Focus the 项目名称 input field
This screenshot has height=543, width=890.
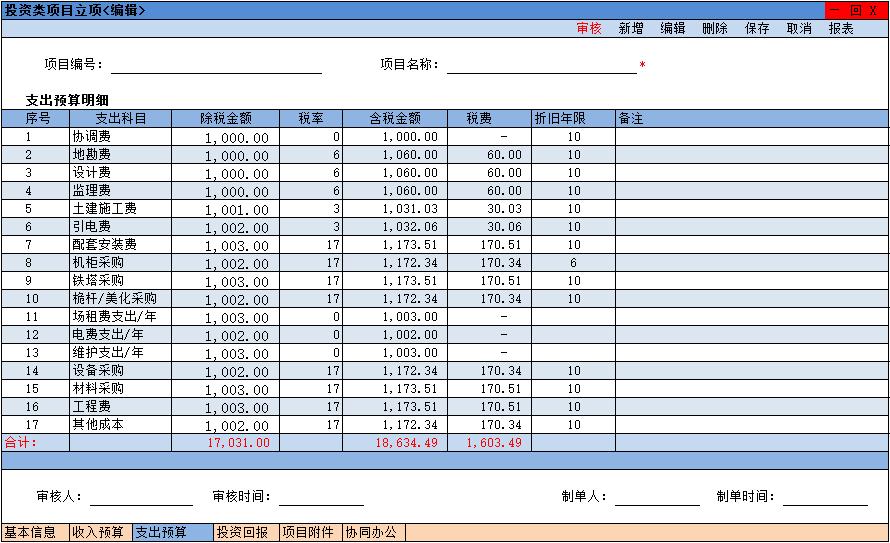[x=541, y=64]
